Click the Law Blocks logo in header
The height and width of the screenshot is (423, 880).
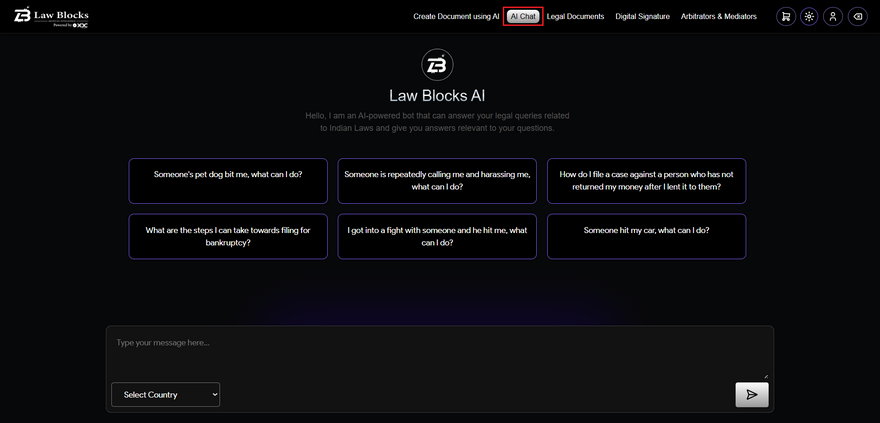coord(51,16)
